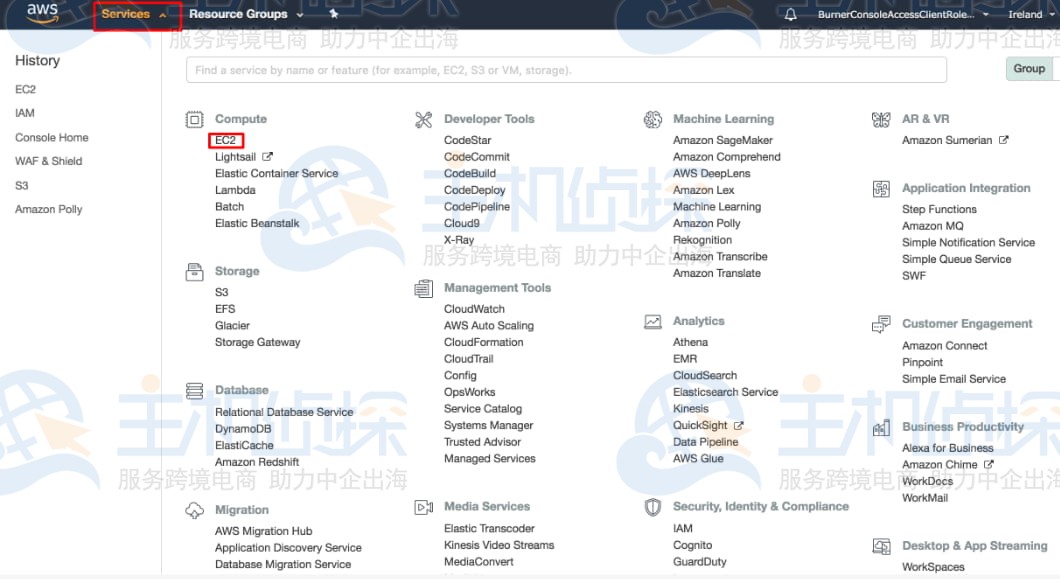Screen dimensions: 1060x579
Task: Open EC2 under Compute
Action: click(226, 140)
